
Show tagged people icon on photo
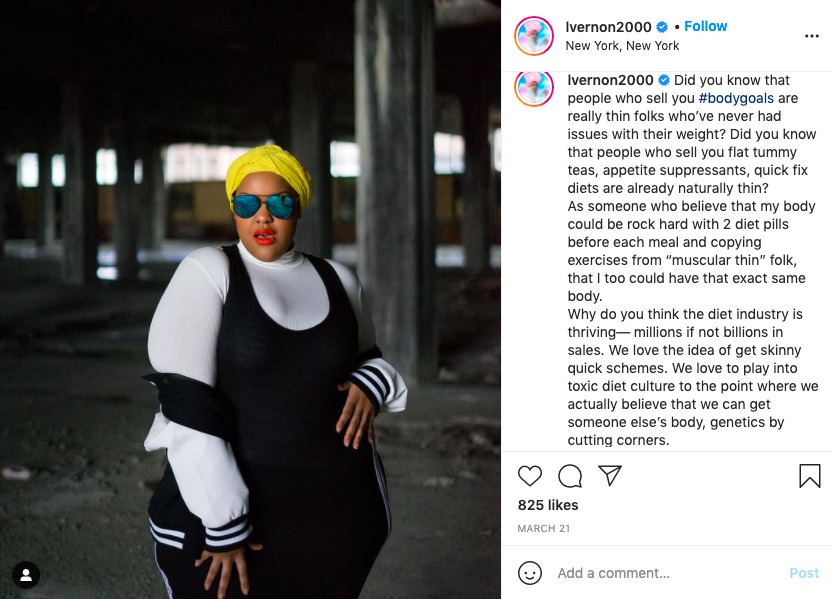click(26, 575)
